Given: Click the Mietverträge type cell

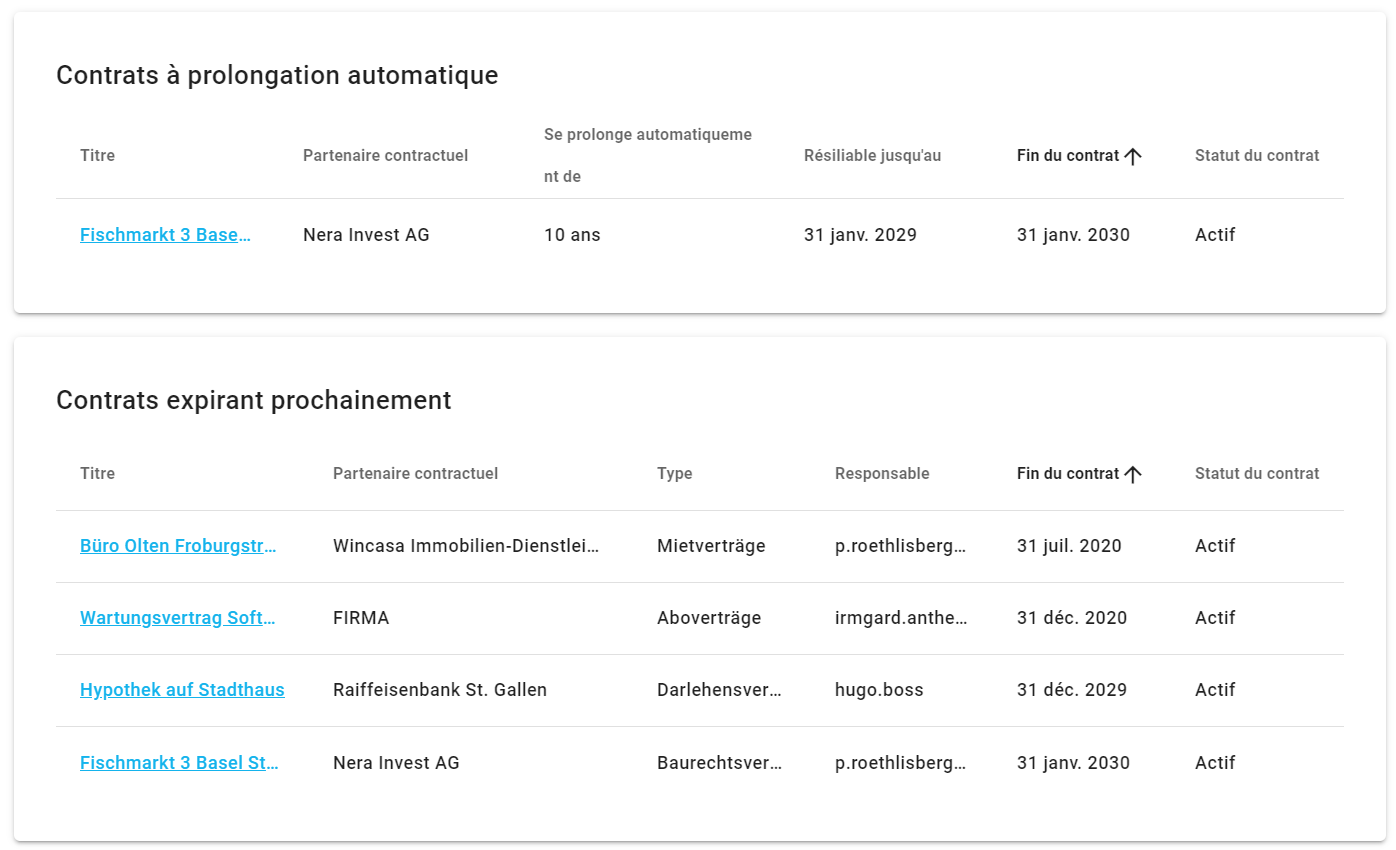Looking at the screenshot, I should pos(711,546).
